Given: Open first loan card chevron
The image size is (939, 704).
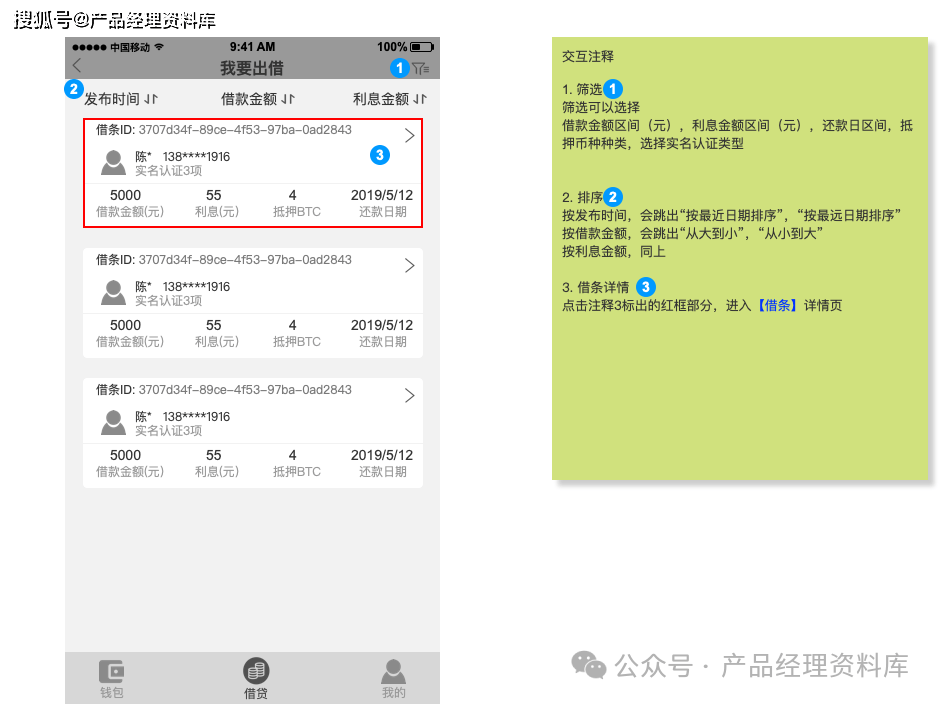Looking at the screenshot, I should 410,135.
